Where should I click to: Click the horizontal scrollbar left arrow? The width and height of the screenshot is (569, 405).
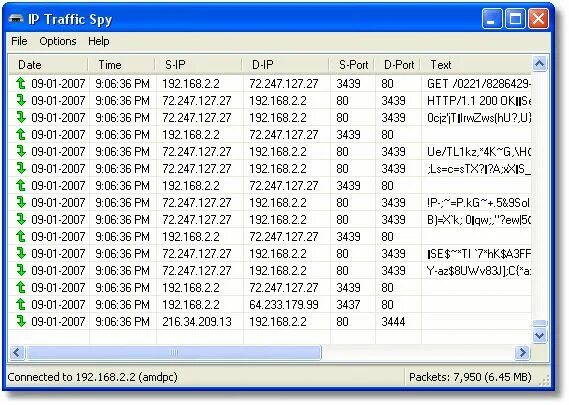[x=17, y=352]
